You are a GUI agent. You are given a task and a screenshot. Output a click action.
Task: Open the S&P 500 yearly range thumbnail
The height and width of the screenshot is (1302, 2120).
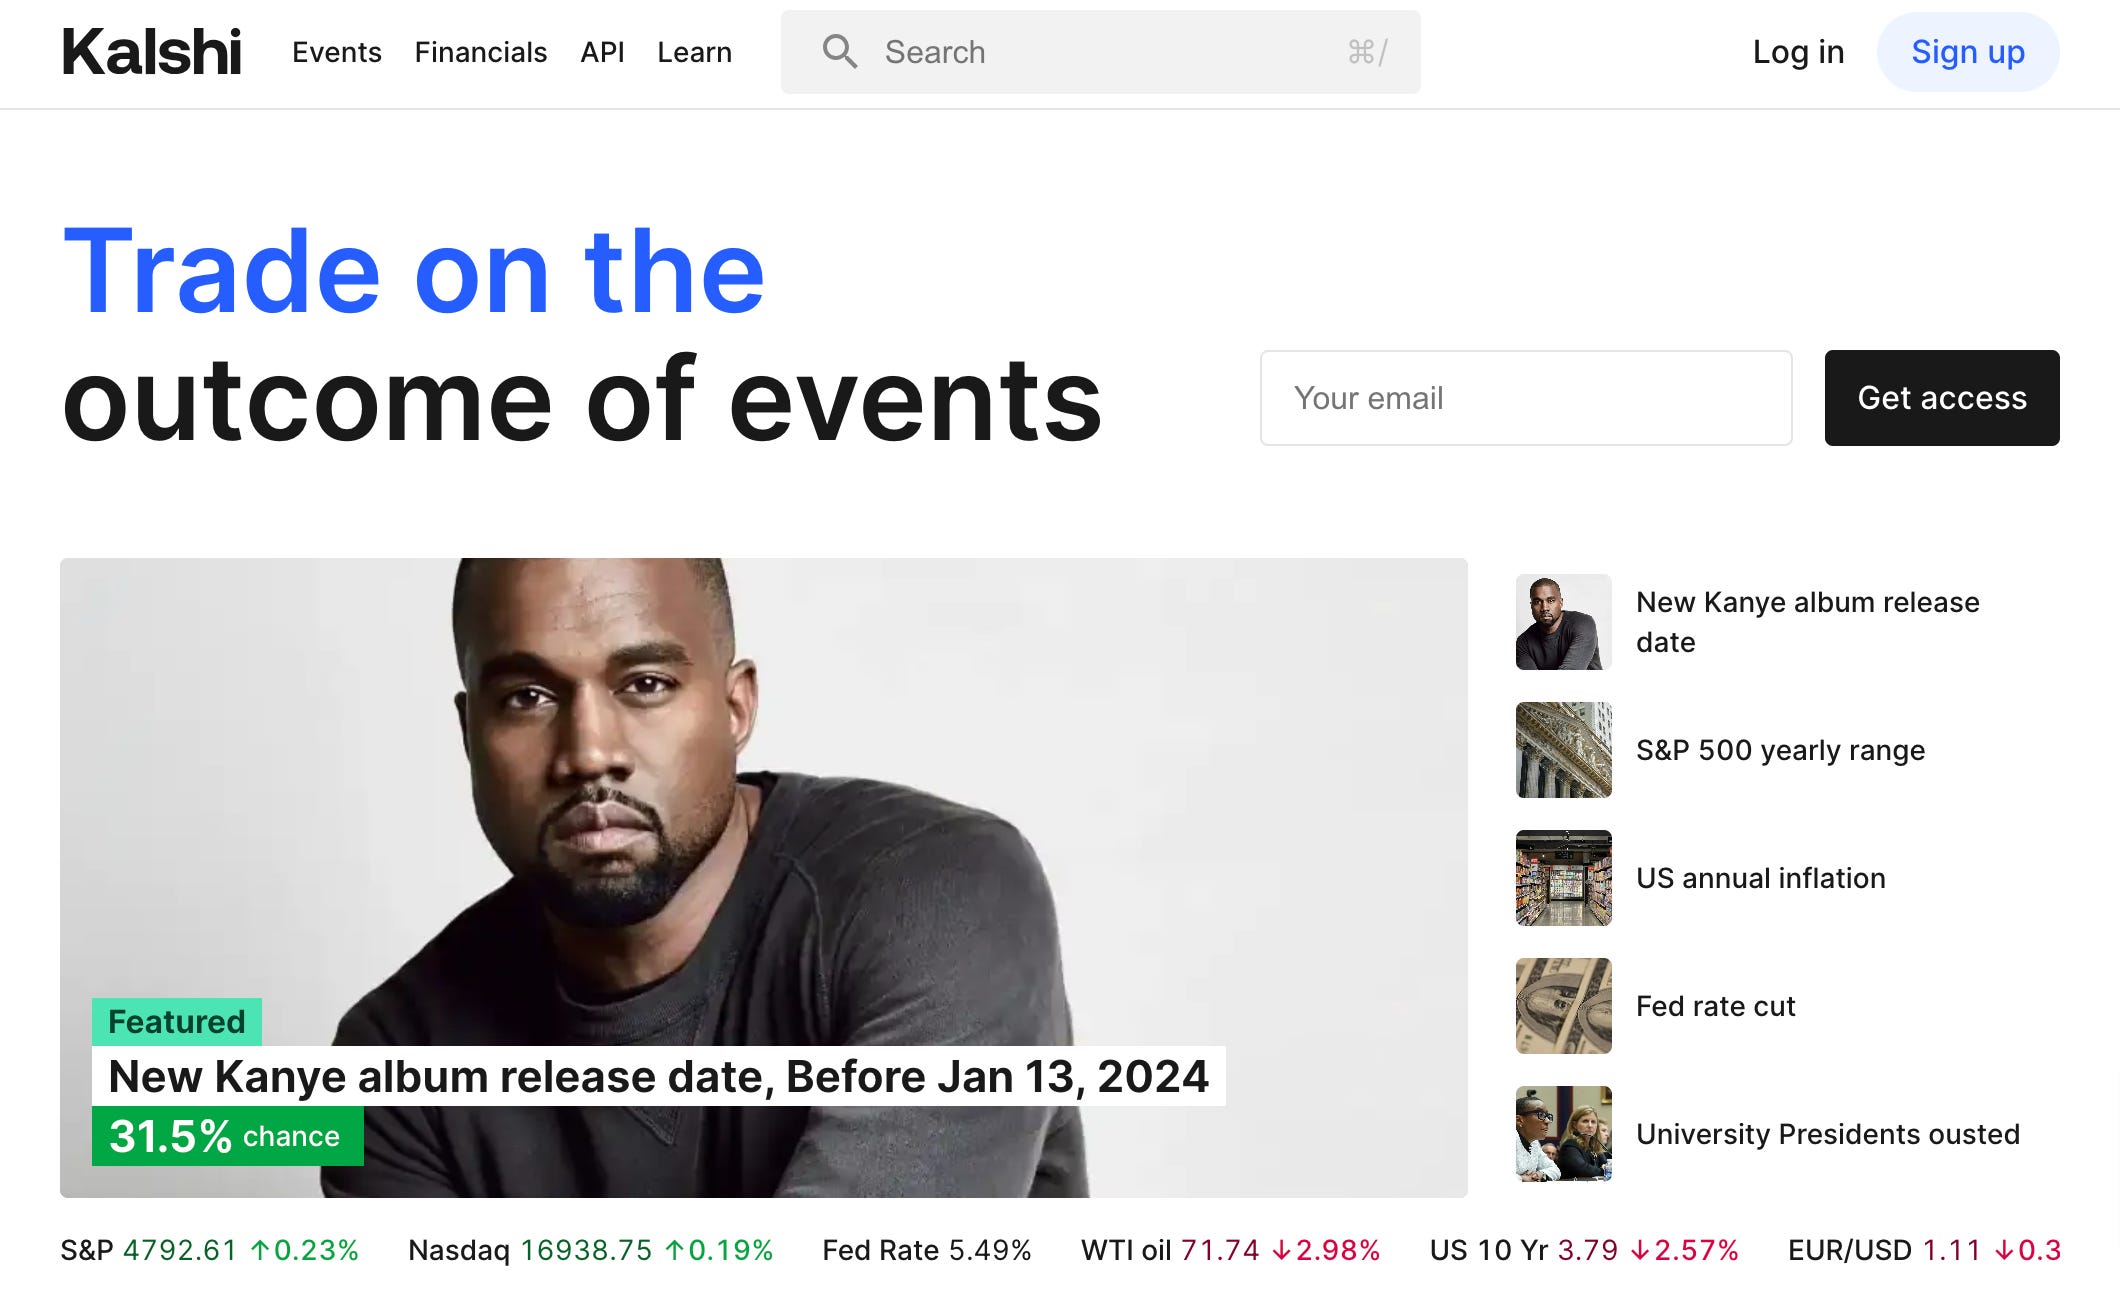[x=1564, y=750]
